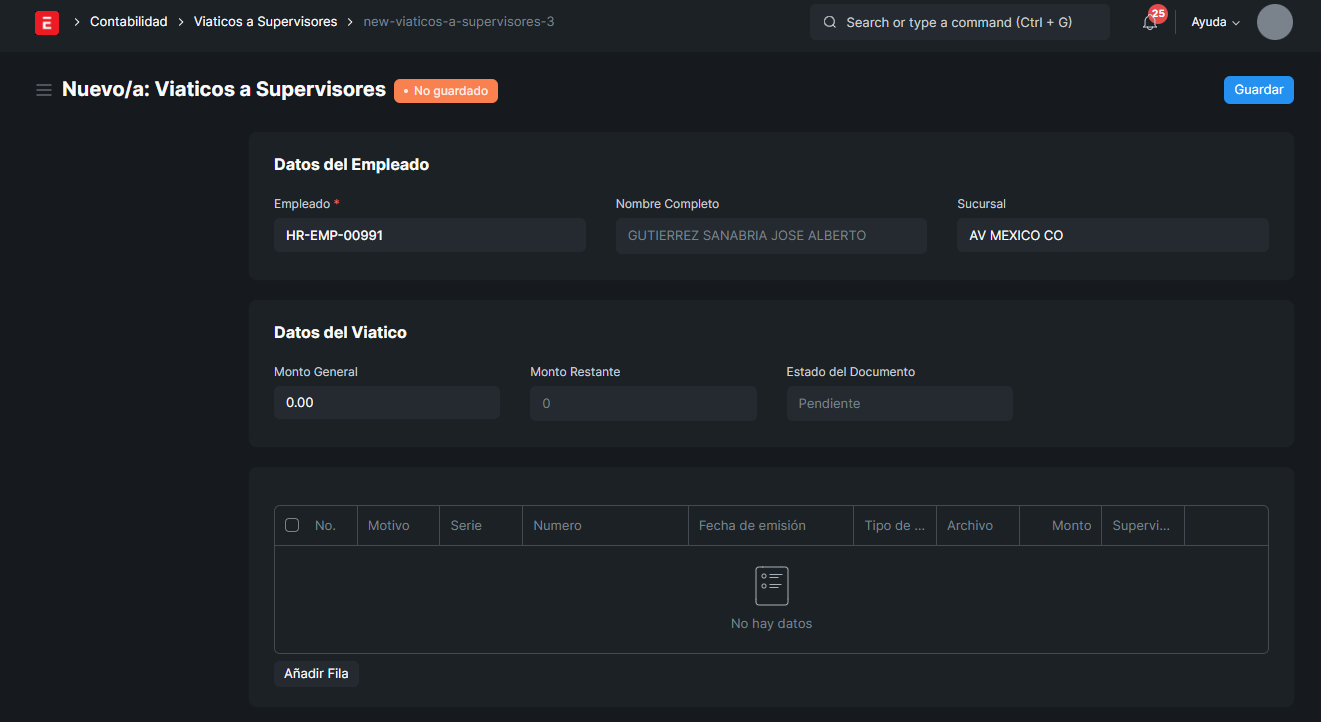Focus the search command bar

pos(959,22)
